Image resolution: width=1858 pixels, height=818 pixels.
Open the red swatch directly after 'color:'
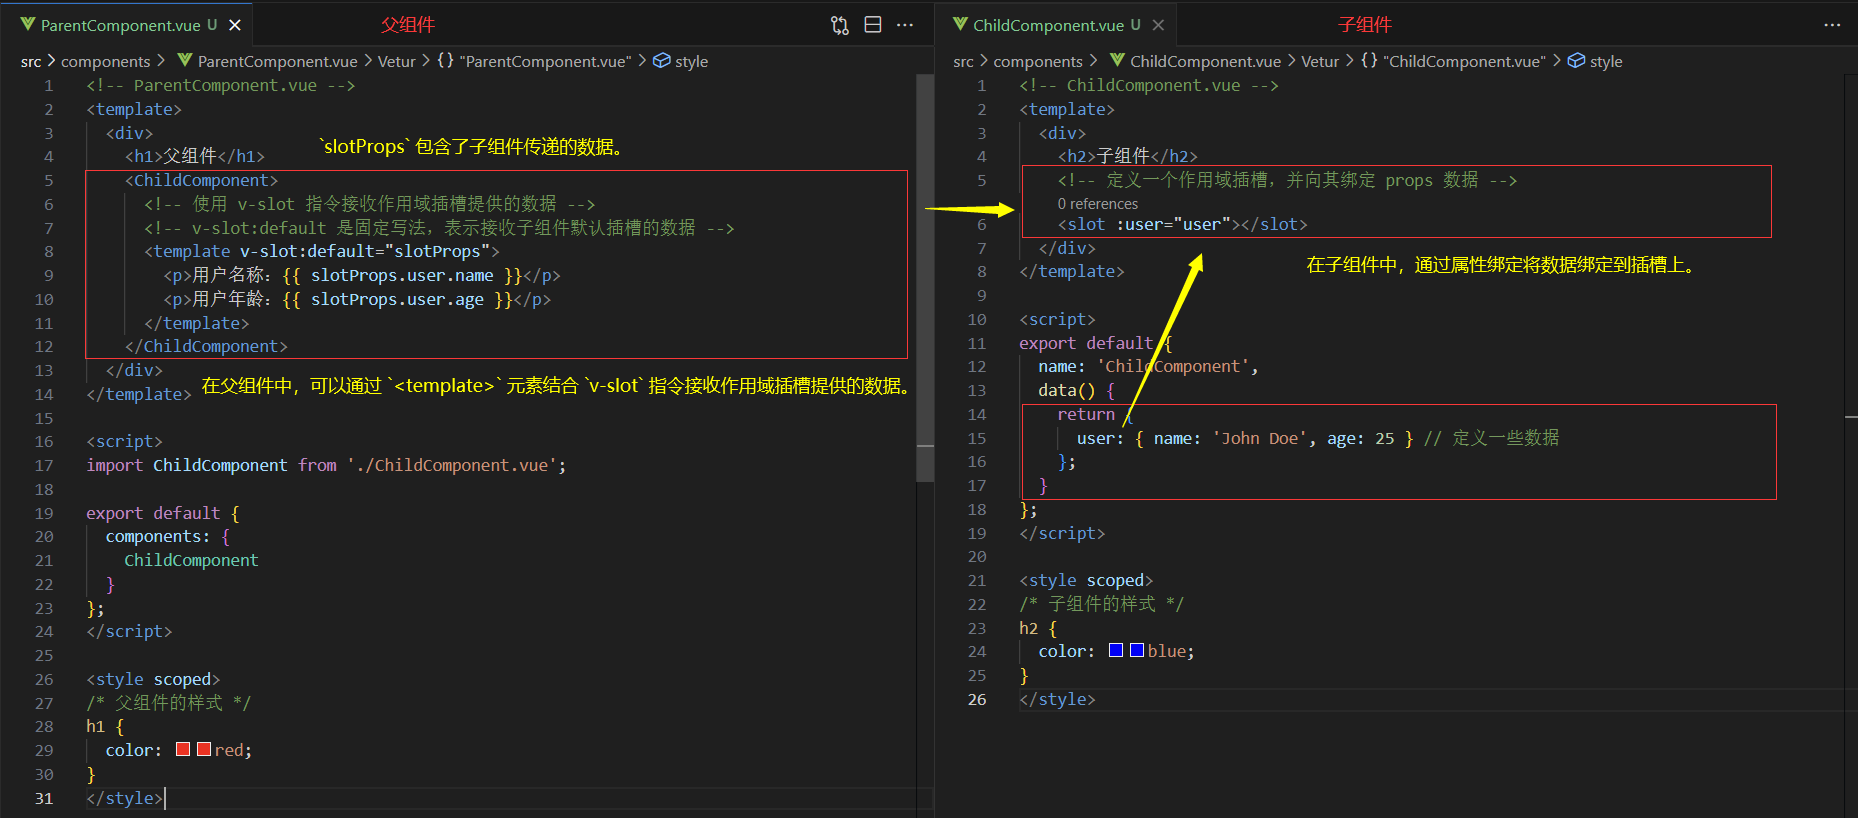[183, 749]
